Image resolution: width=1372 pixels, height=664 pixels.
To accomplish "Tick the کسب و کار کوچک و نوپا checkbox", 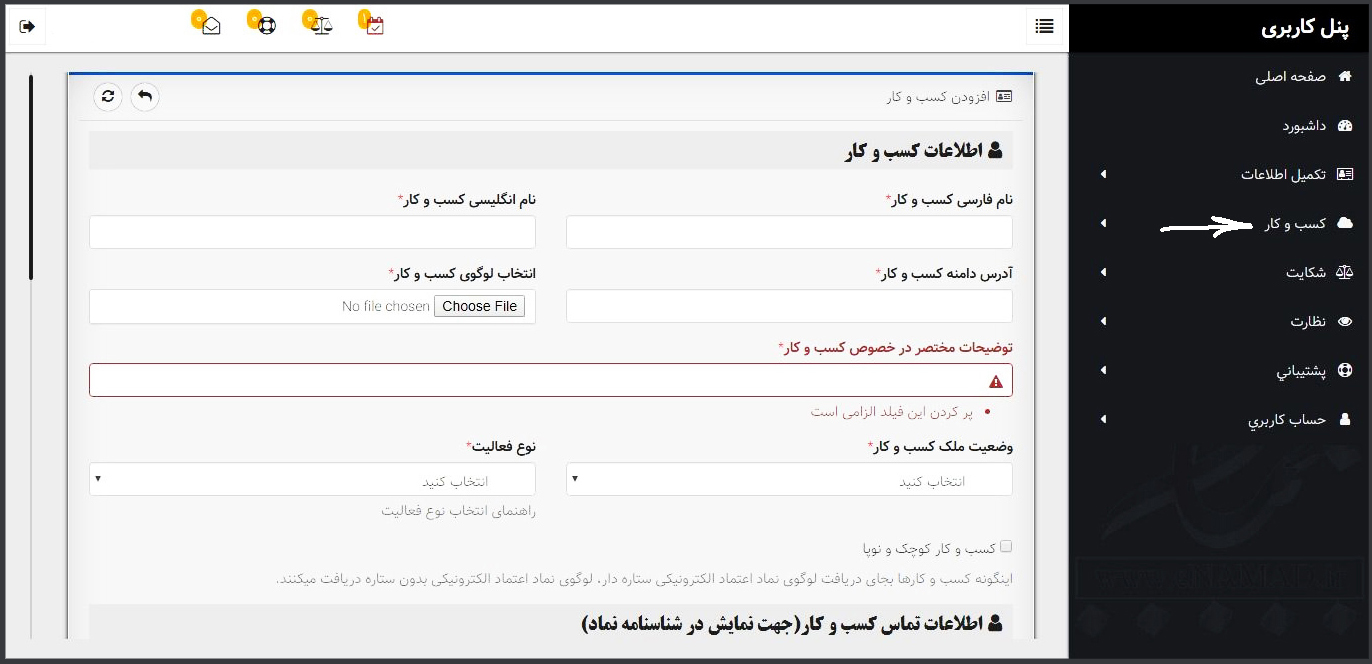I will coord(1006,546).
